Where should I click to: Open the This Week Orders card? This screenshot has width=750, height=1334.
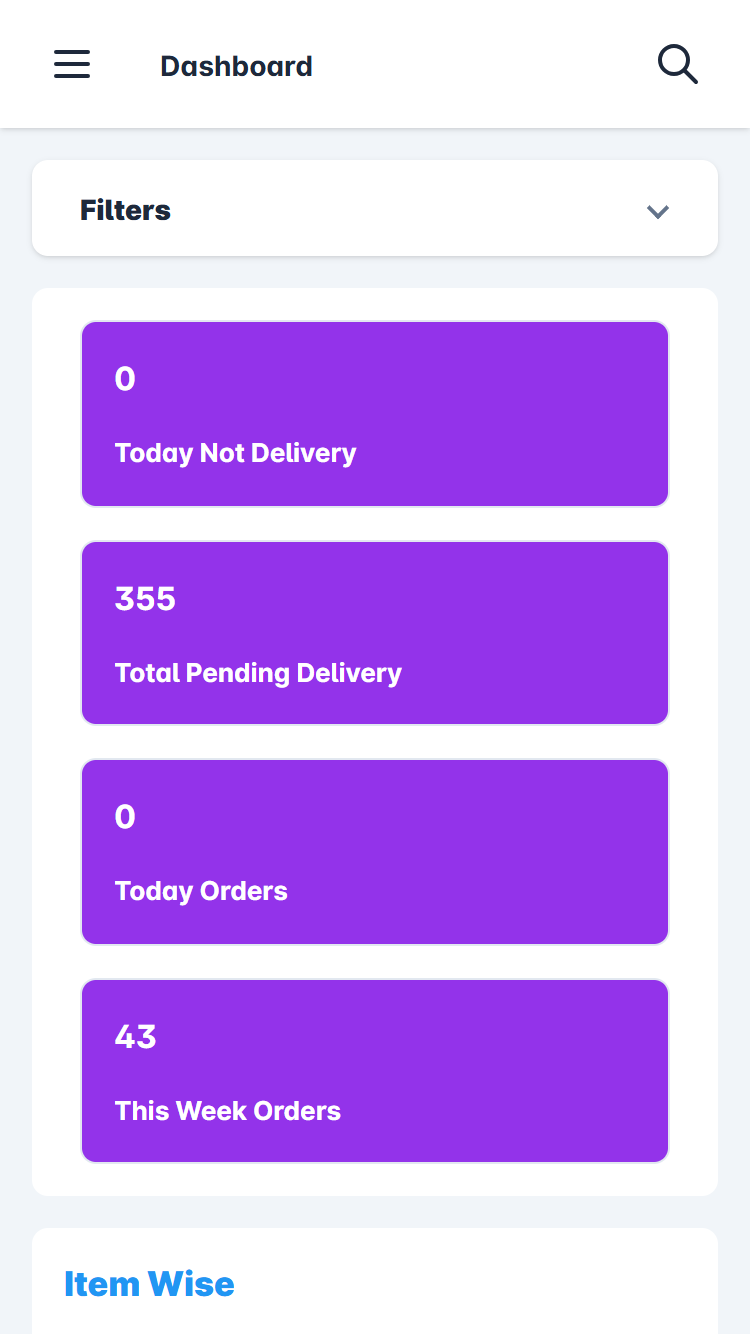[375, 1071]
